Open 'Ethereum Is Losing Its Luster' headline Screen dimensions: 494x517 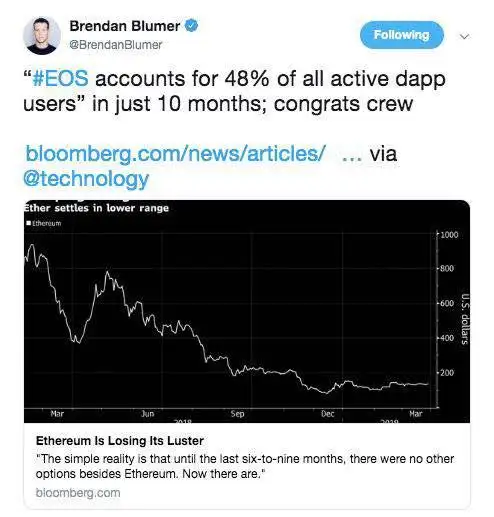coord(120,441)
